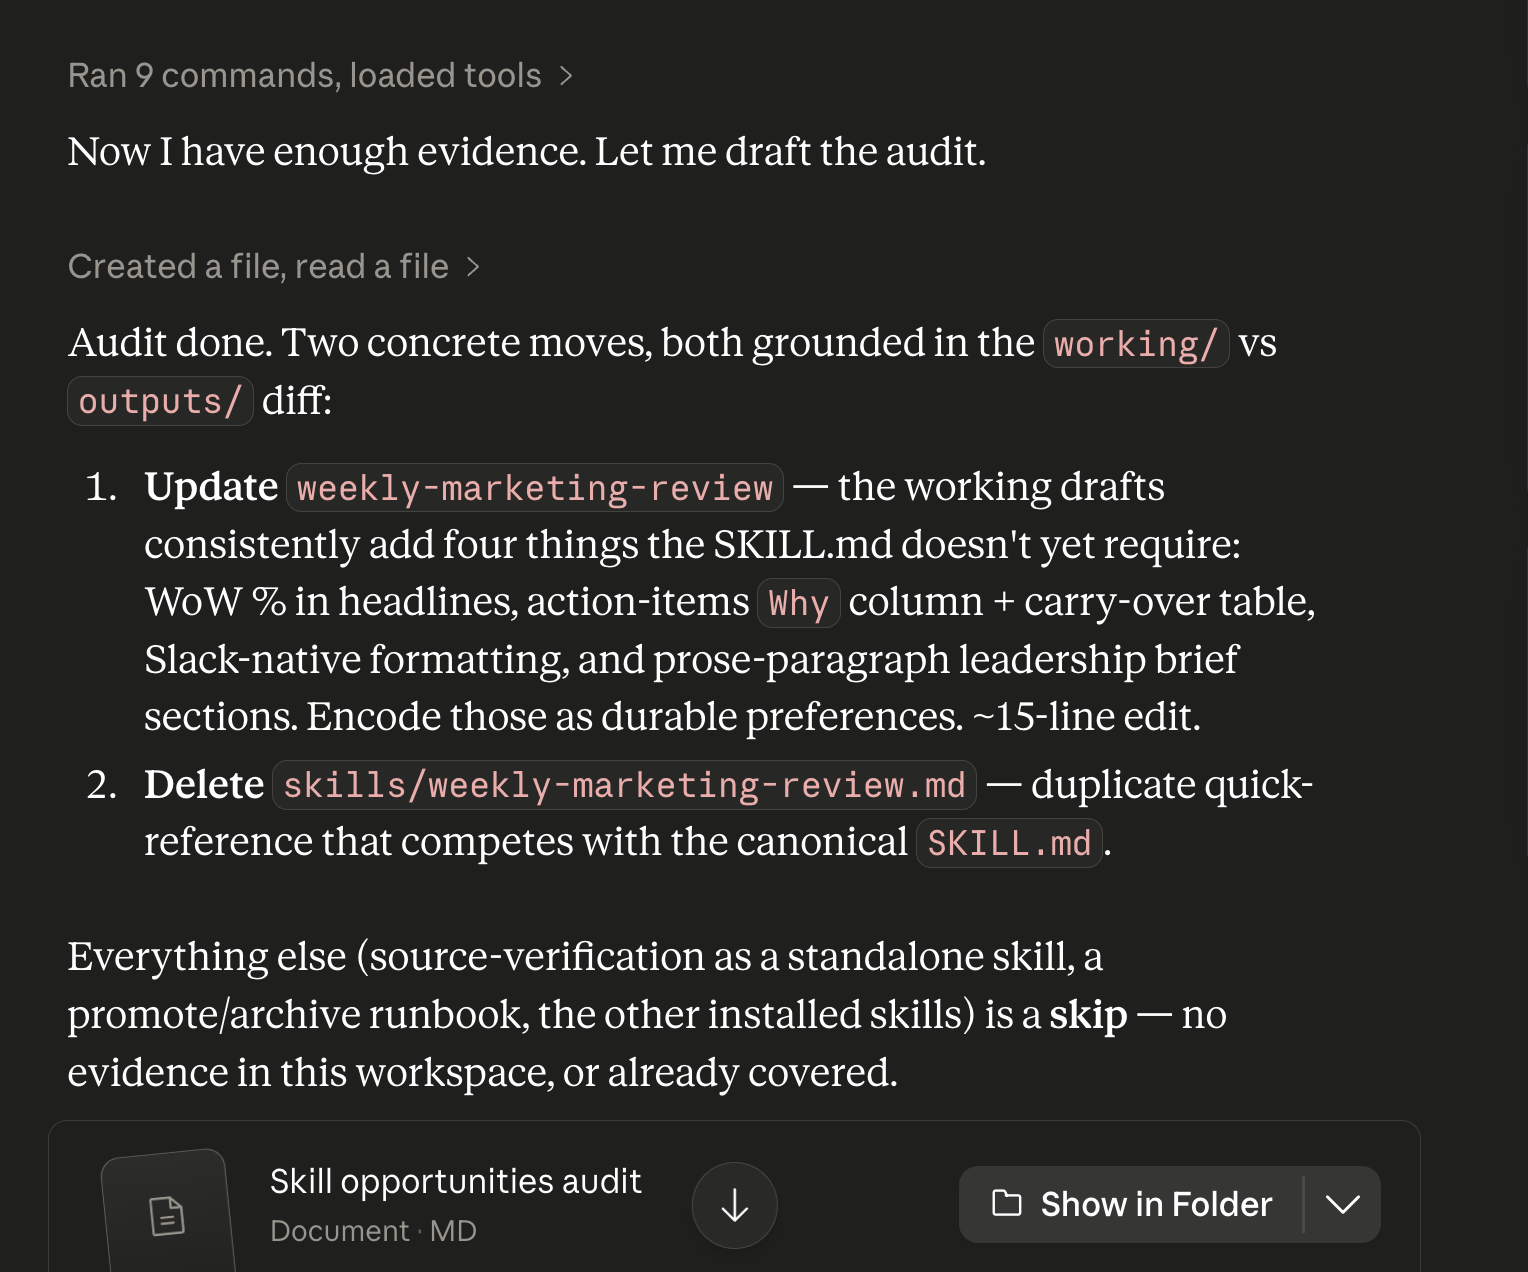This screenshot has width=1528, height=1272.
Task: Click the 'weekly-marketing-review' code tag
Action: (535, 488)
